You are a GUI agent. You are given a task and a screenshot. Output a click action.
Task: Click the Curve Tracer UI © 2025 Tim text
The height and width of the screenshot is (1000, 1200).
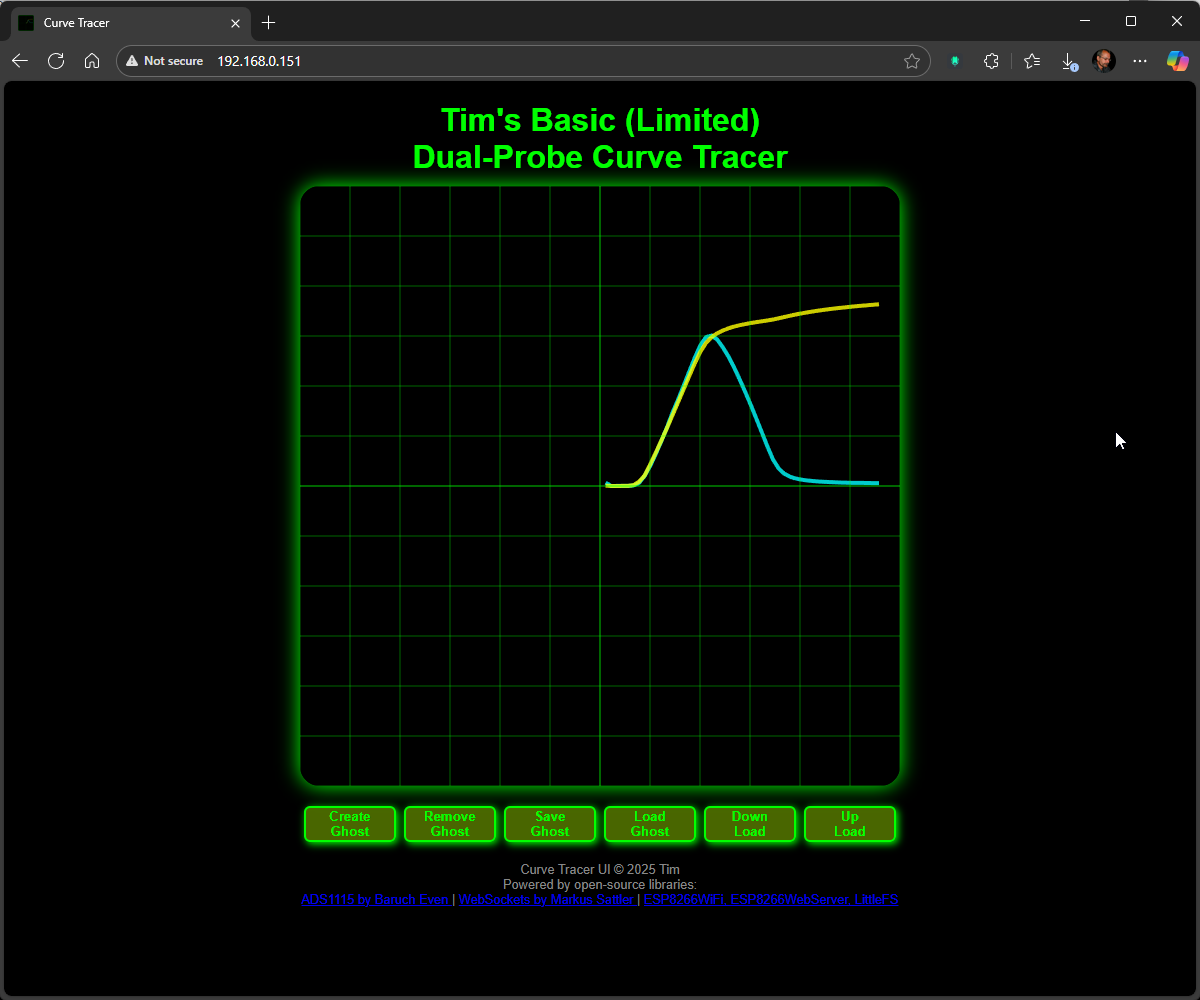600,870
